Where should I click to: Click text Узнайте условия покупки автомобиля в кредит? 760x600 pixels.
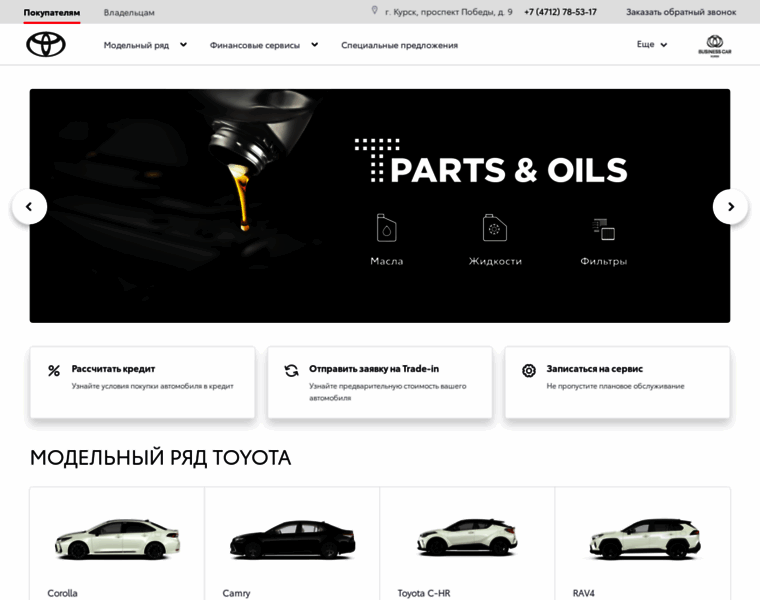coord(153,386)
